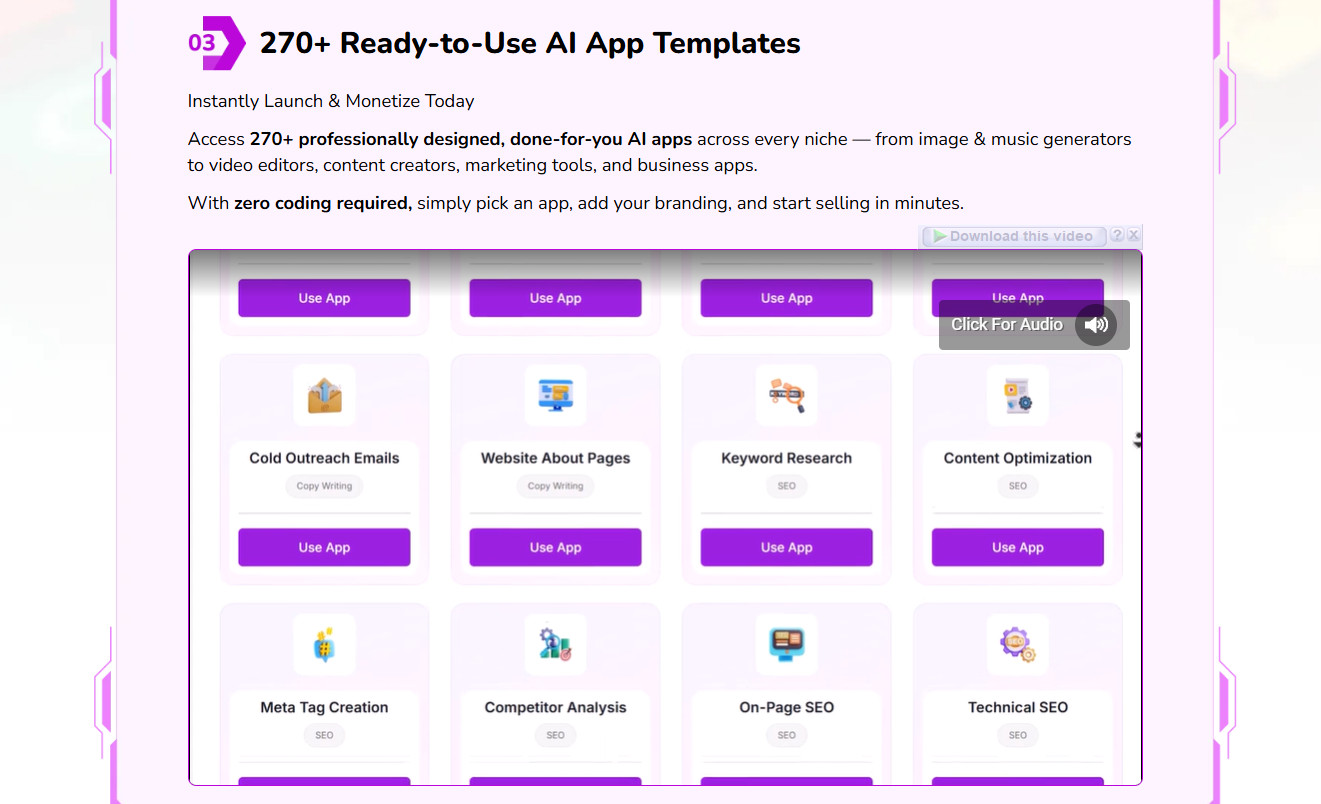Click SEO tag under Content Optimization
This screenshot has height=804, width=1321.
coord(1018,486)
